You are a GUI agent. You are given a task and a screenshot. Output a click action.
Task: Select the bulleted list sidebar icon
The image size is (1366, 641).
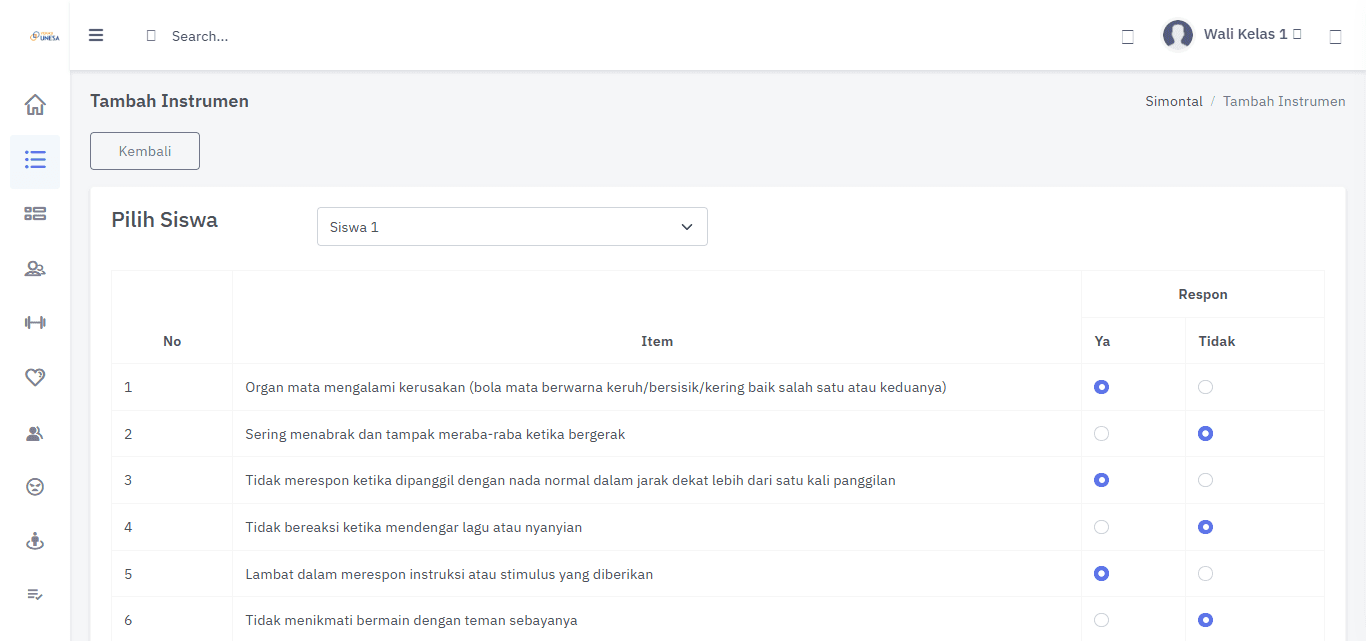35,160
